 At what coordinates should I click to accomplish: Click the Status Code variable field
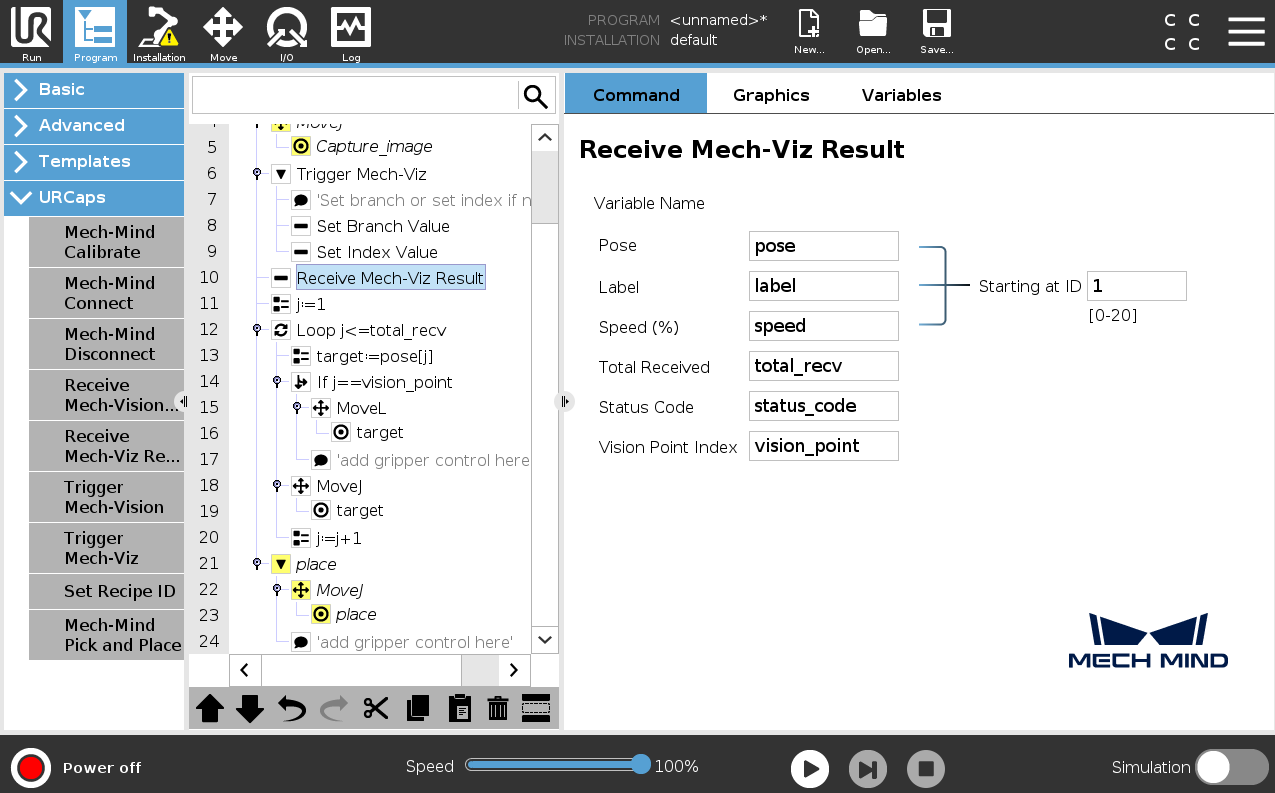(824, 406)
